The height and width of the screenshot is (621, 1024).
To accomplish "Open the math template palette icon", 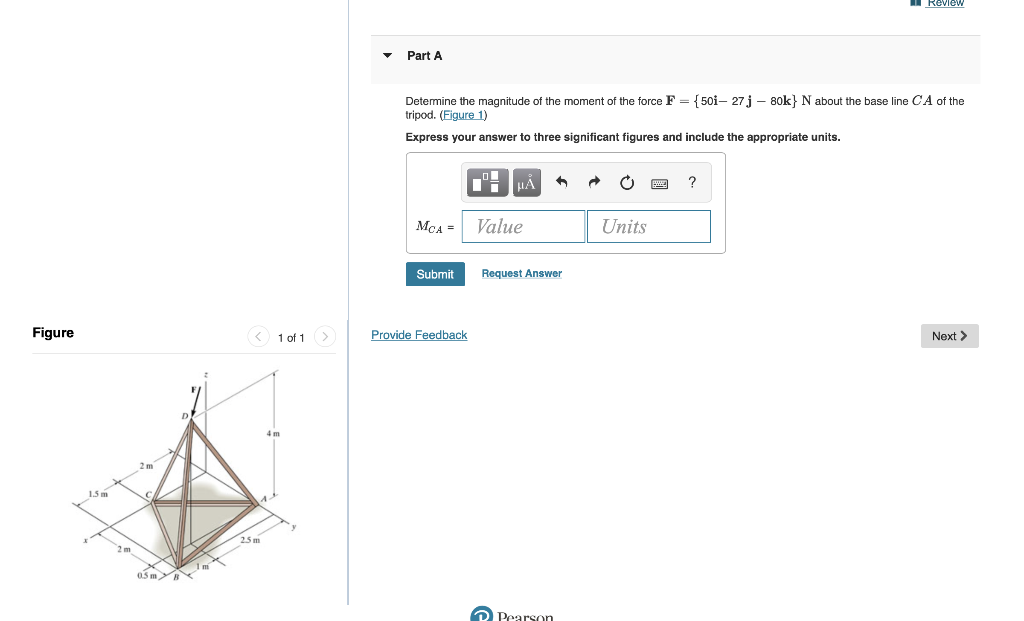I will tap(487, 182).
